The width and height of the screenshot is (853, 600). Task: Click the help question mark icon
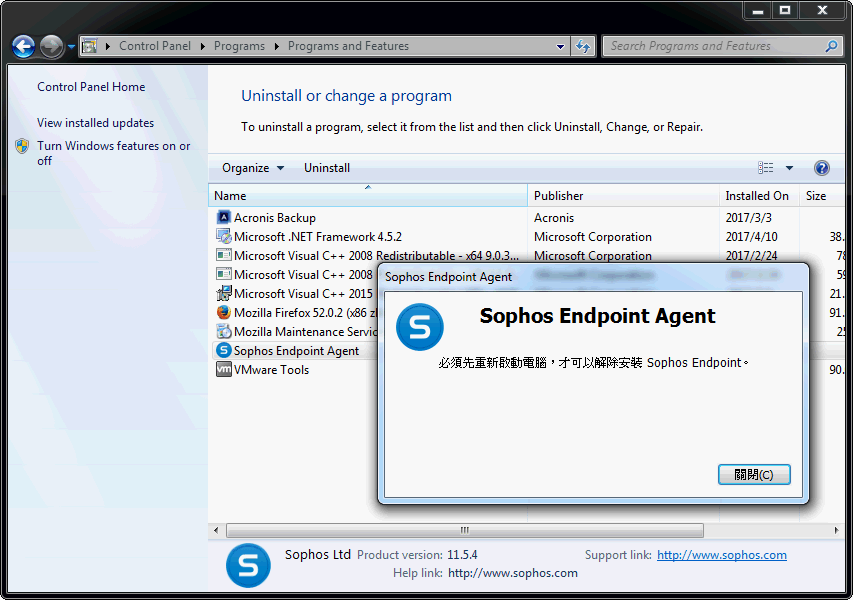[822, 168]
